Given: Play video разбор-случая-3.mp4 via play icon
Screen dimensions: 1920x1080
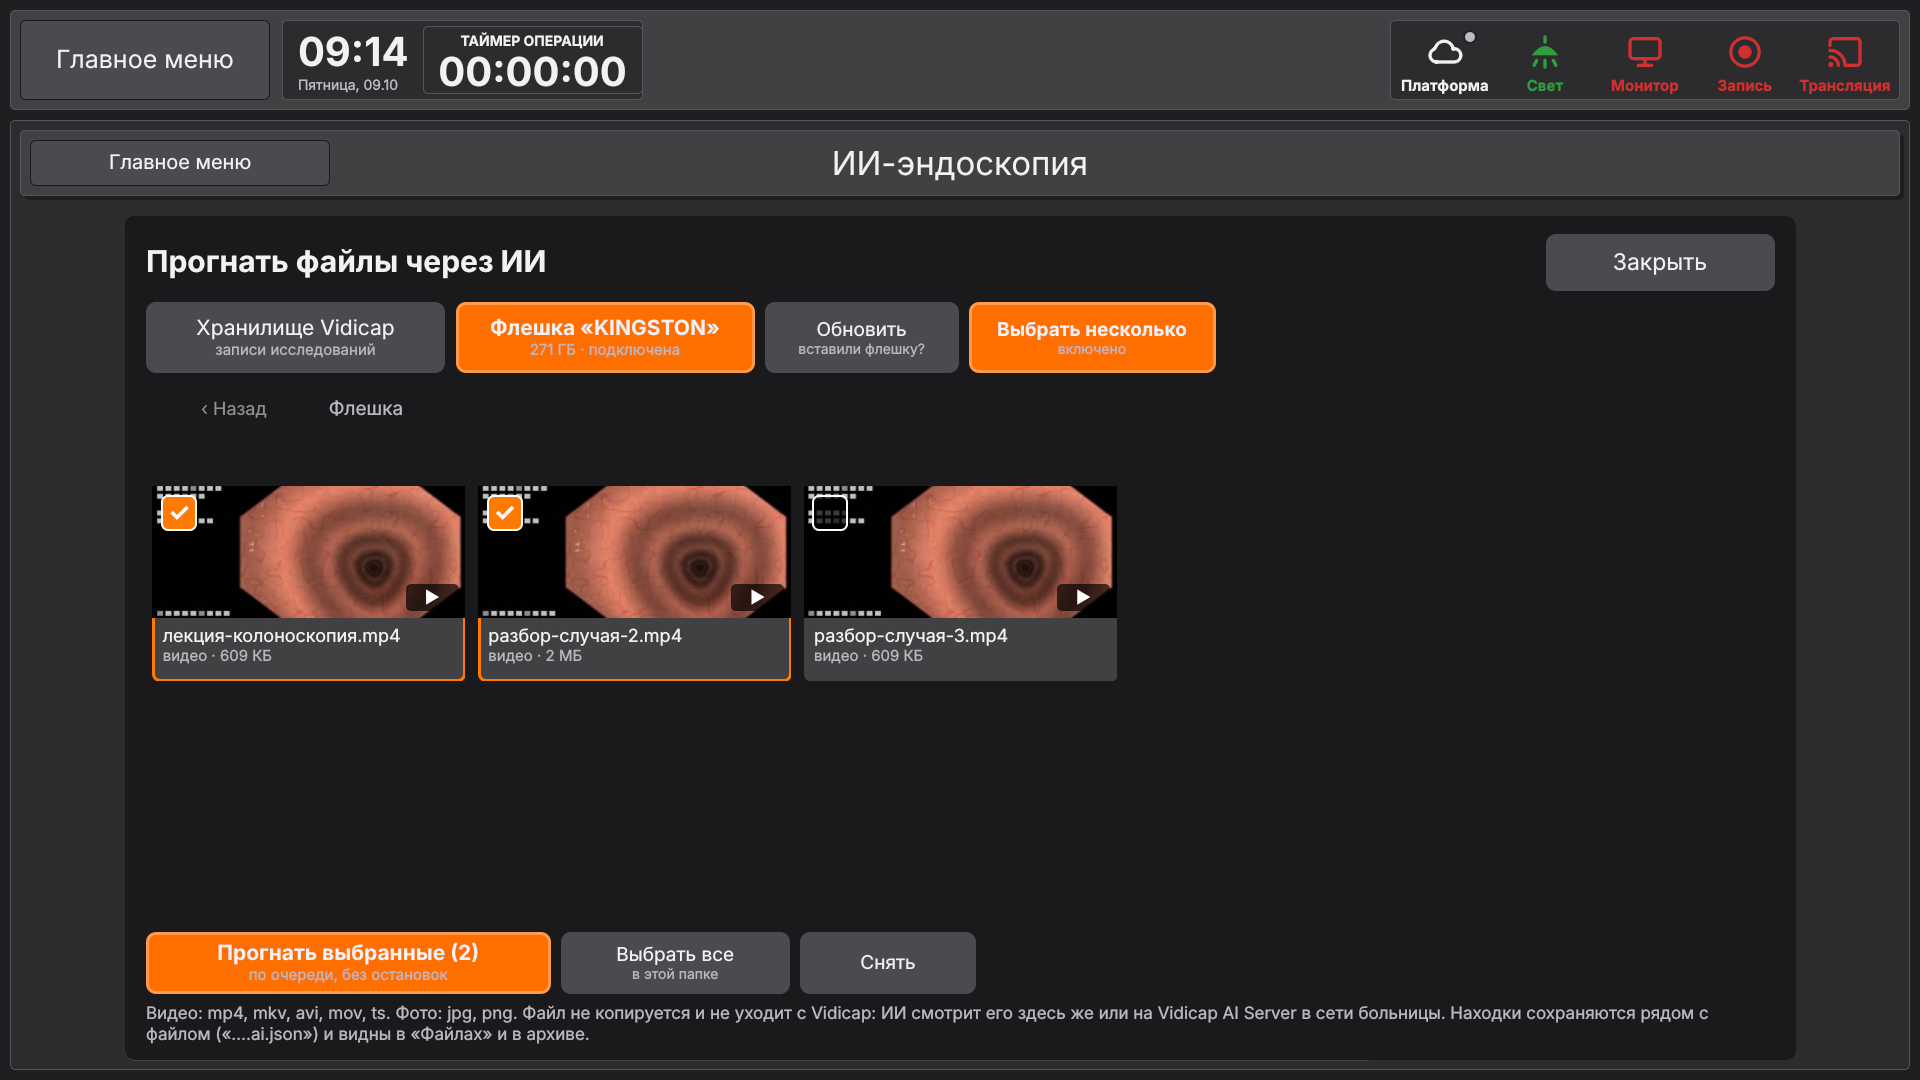Looking at the screenshot, I should tap(1083, 597).
